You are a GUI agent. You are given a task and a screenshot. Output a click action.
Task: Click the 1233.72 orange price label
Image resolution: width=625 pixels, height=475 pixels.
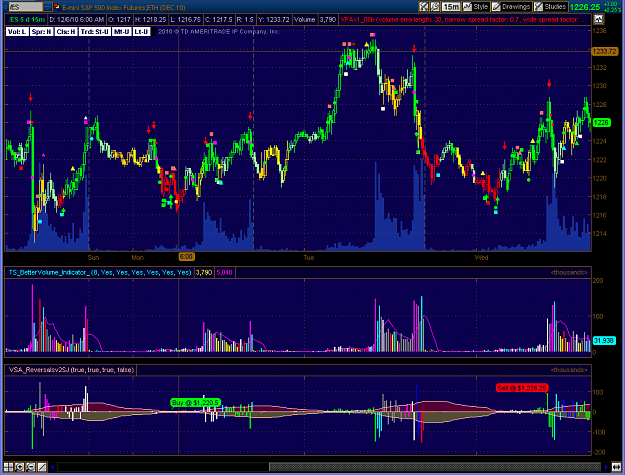pos(605,51)
